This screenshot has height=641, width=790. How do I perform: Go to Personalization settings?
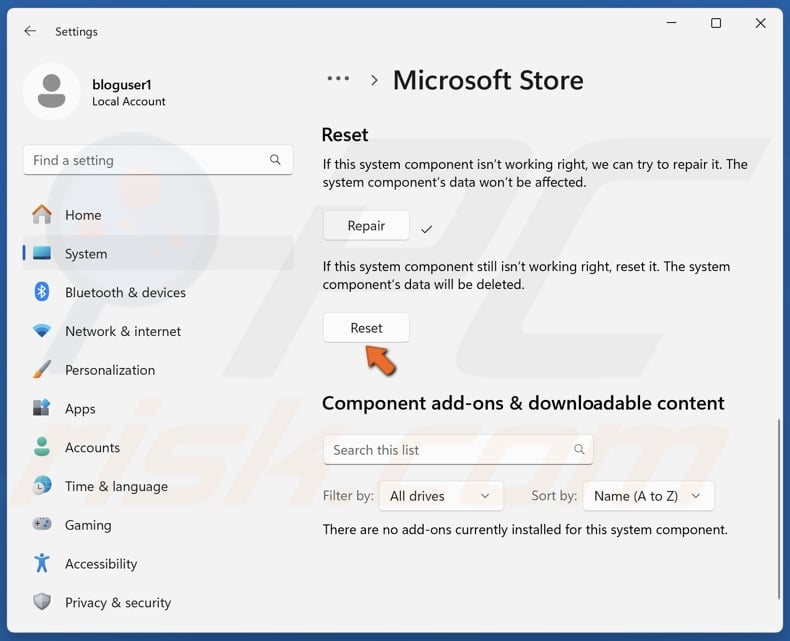pos(109,370)
